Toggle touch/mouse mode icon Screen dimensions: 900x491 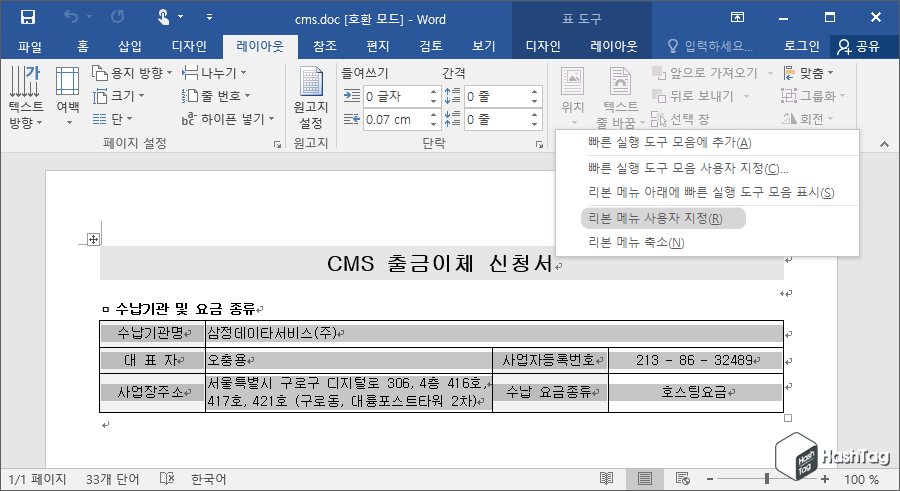pos(164,17)
